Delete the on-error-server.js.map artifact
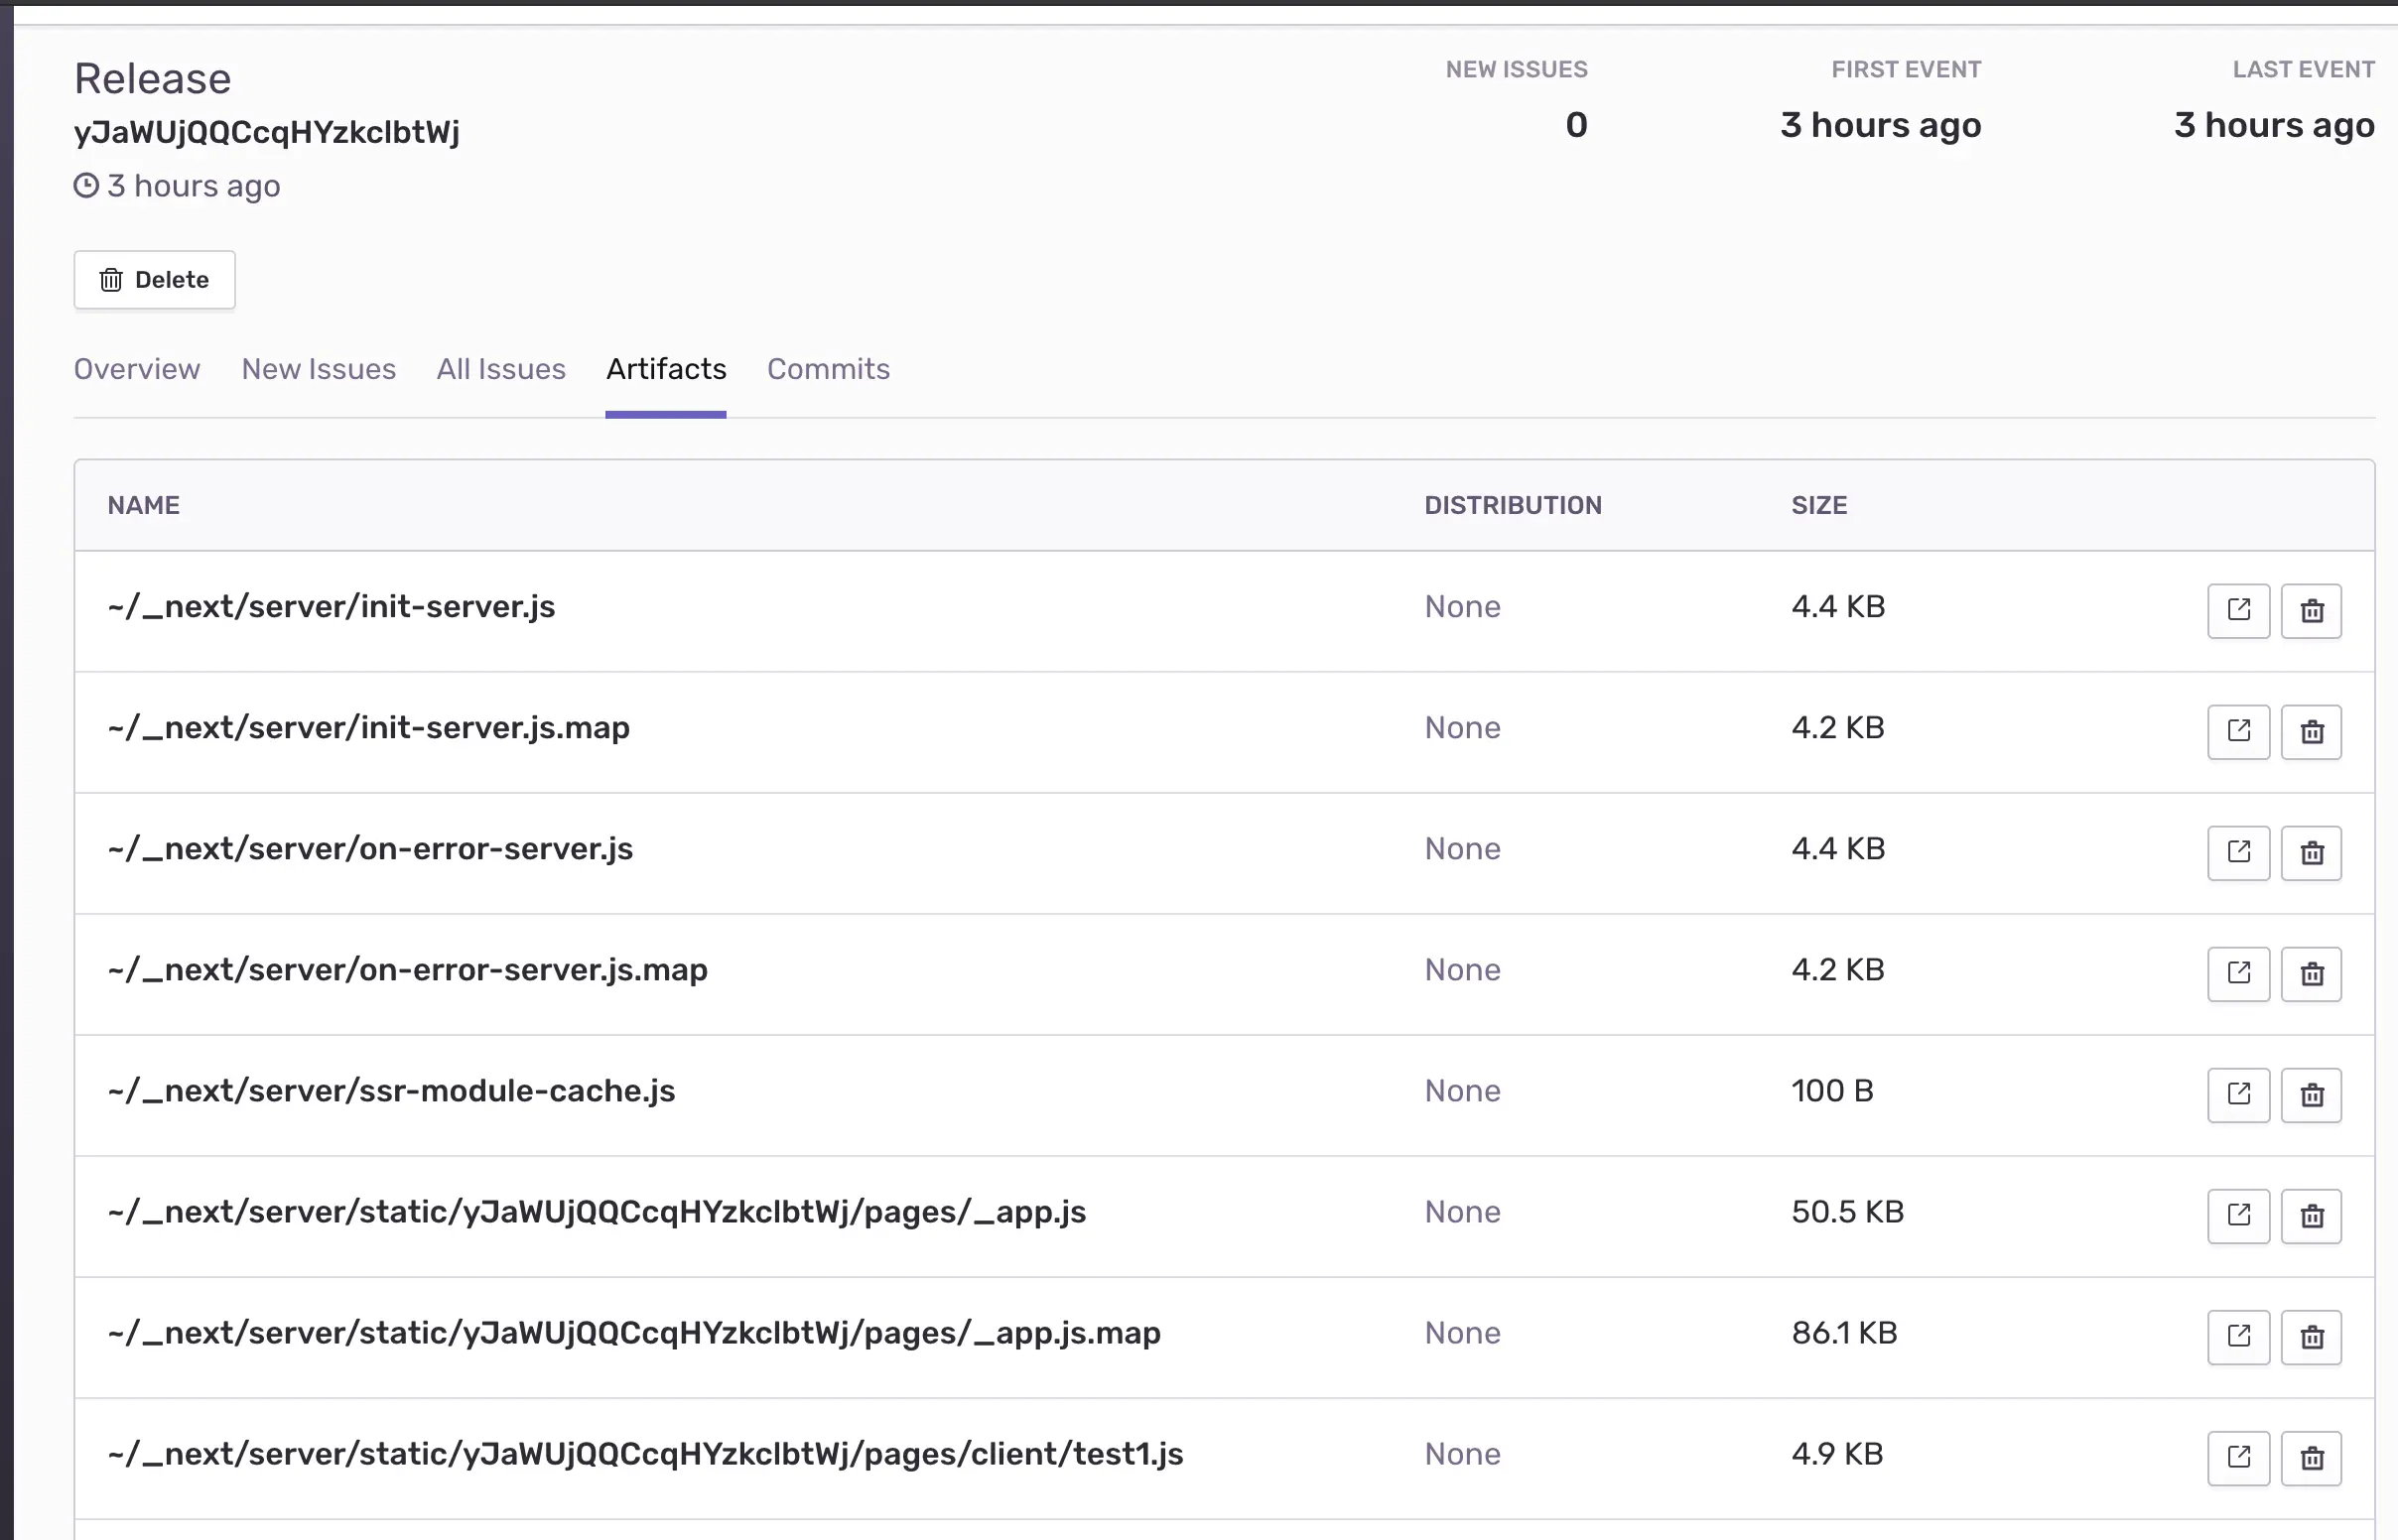Image resolution: width=2398 pixels, height=1540 pixels. click(x=2311, y=973)
